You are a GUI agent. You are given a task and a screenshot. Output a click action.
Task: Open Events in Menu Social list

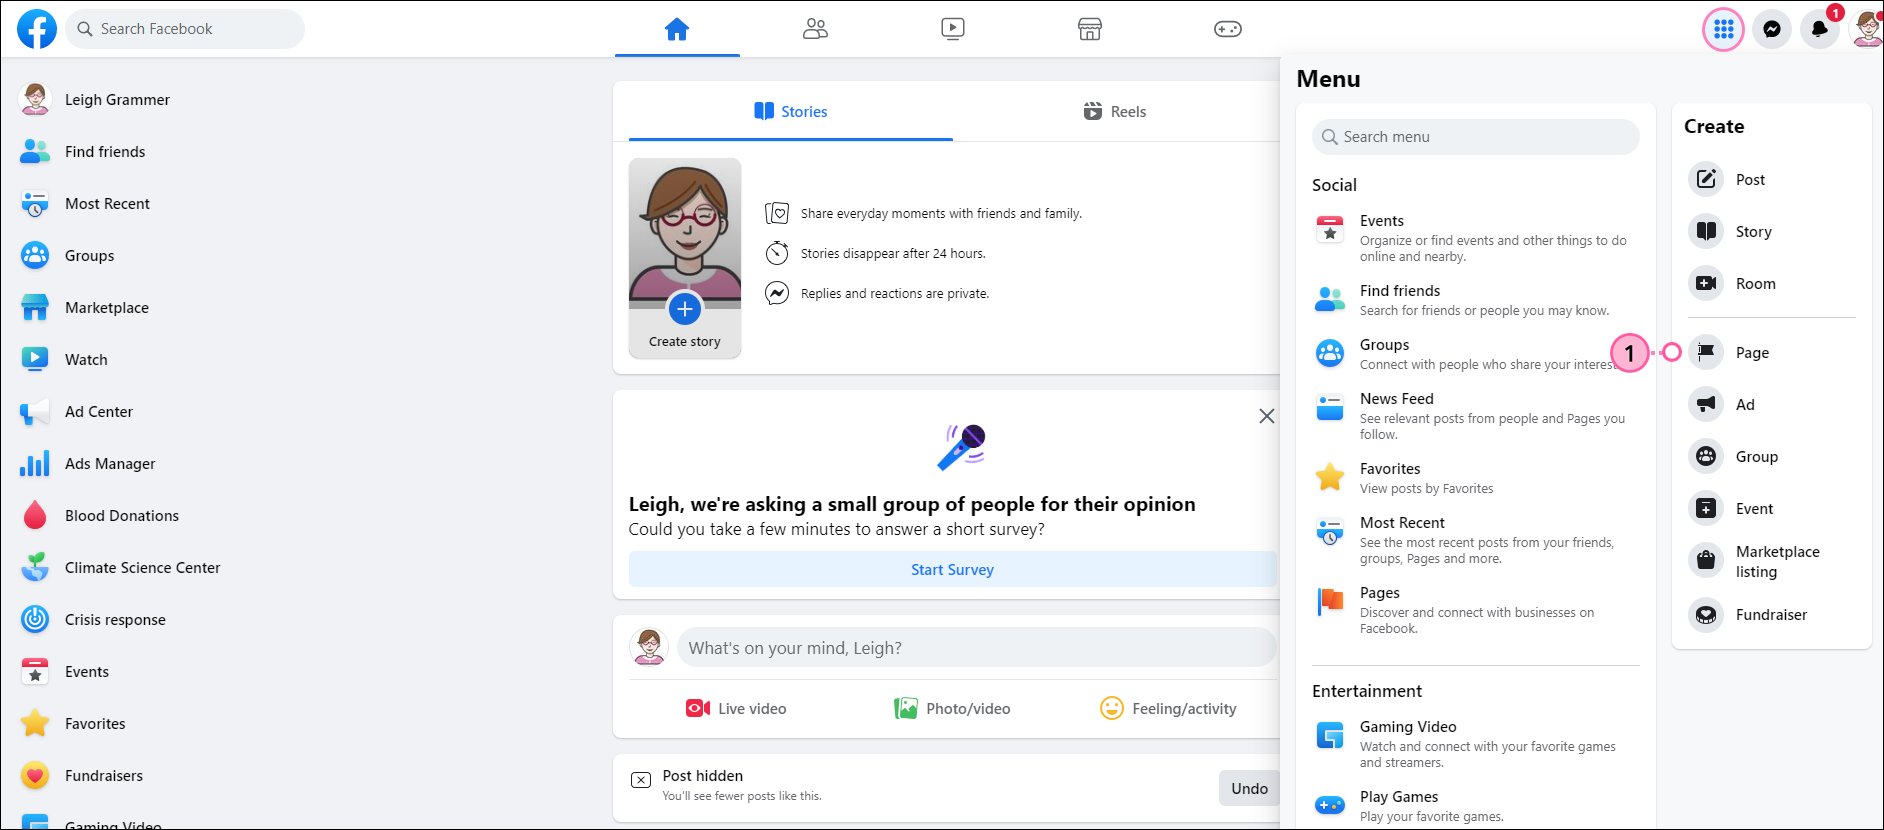(x=1476, y=238)
